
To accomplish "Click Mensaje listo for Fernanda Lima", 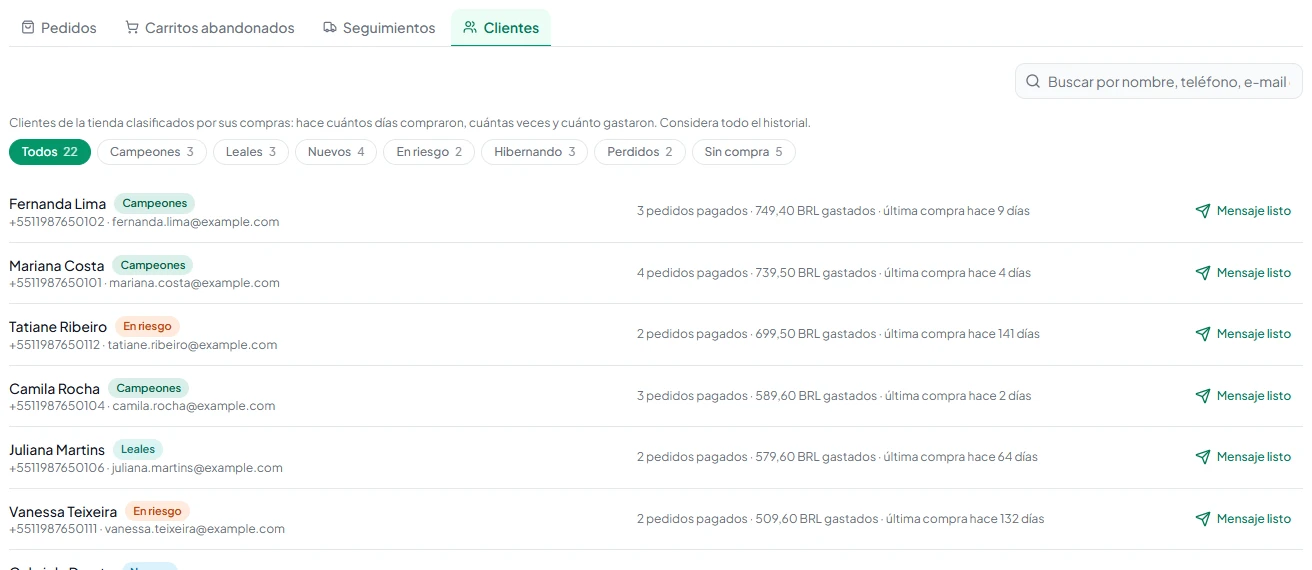I will pyautogui.click(x=1243, y=211).
